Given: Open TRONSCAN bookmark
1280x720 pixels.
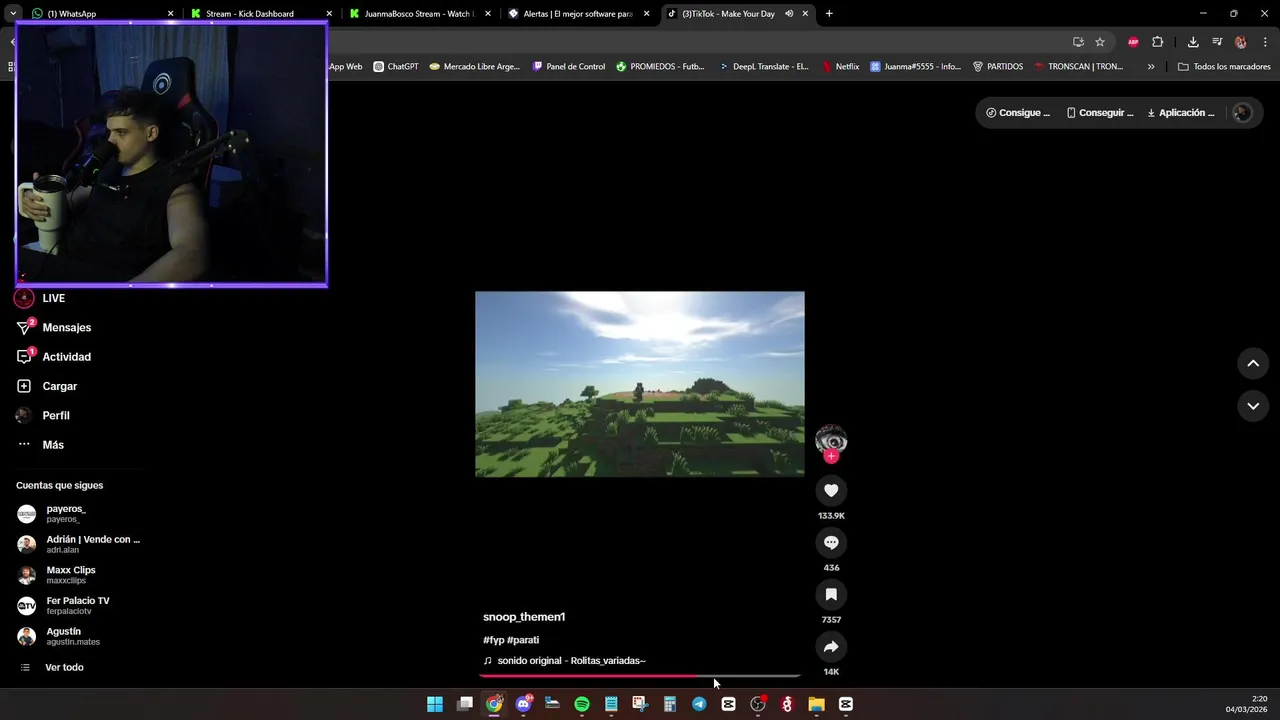Looking at the screenshot, I should (1079, 67).
